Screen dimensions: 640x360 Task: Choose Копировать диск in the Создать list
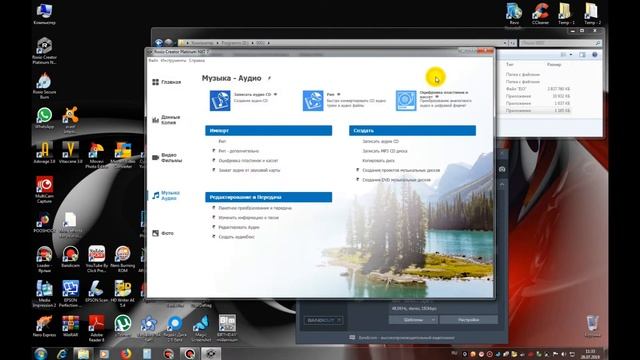378,160
